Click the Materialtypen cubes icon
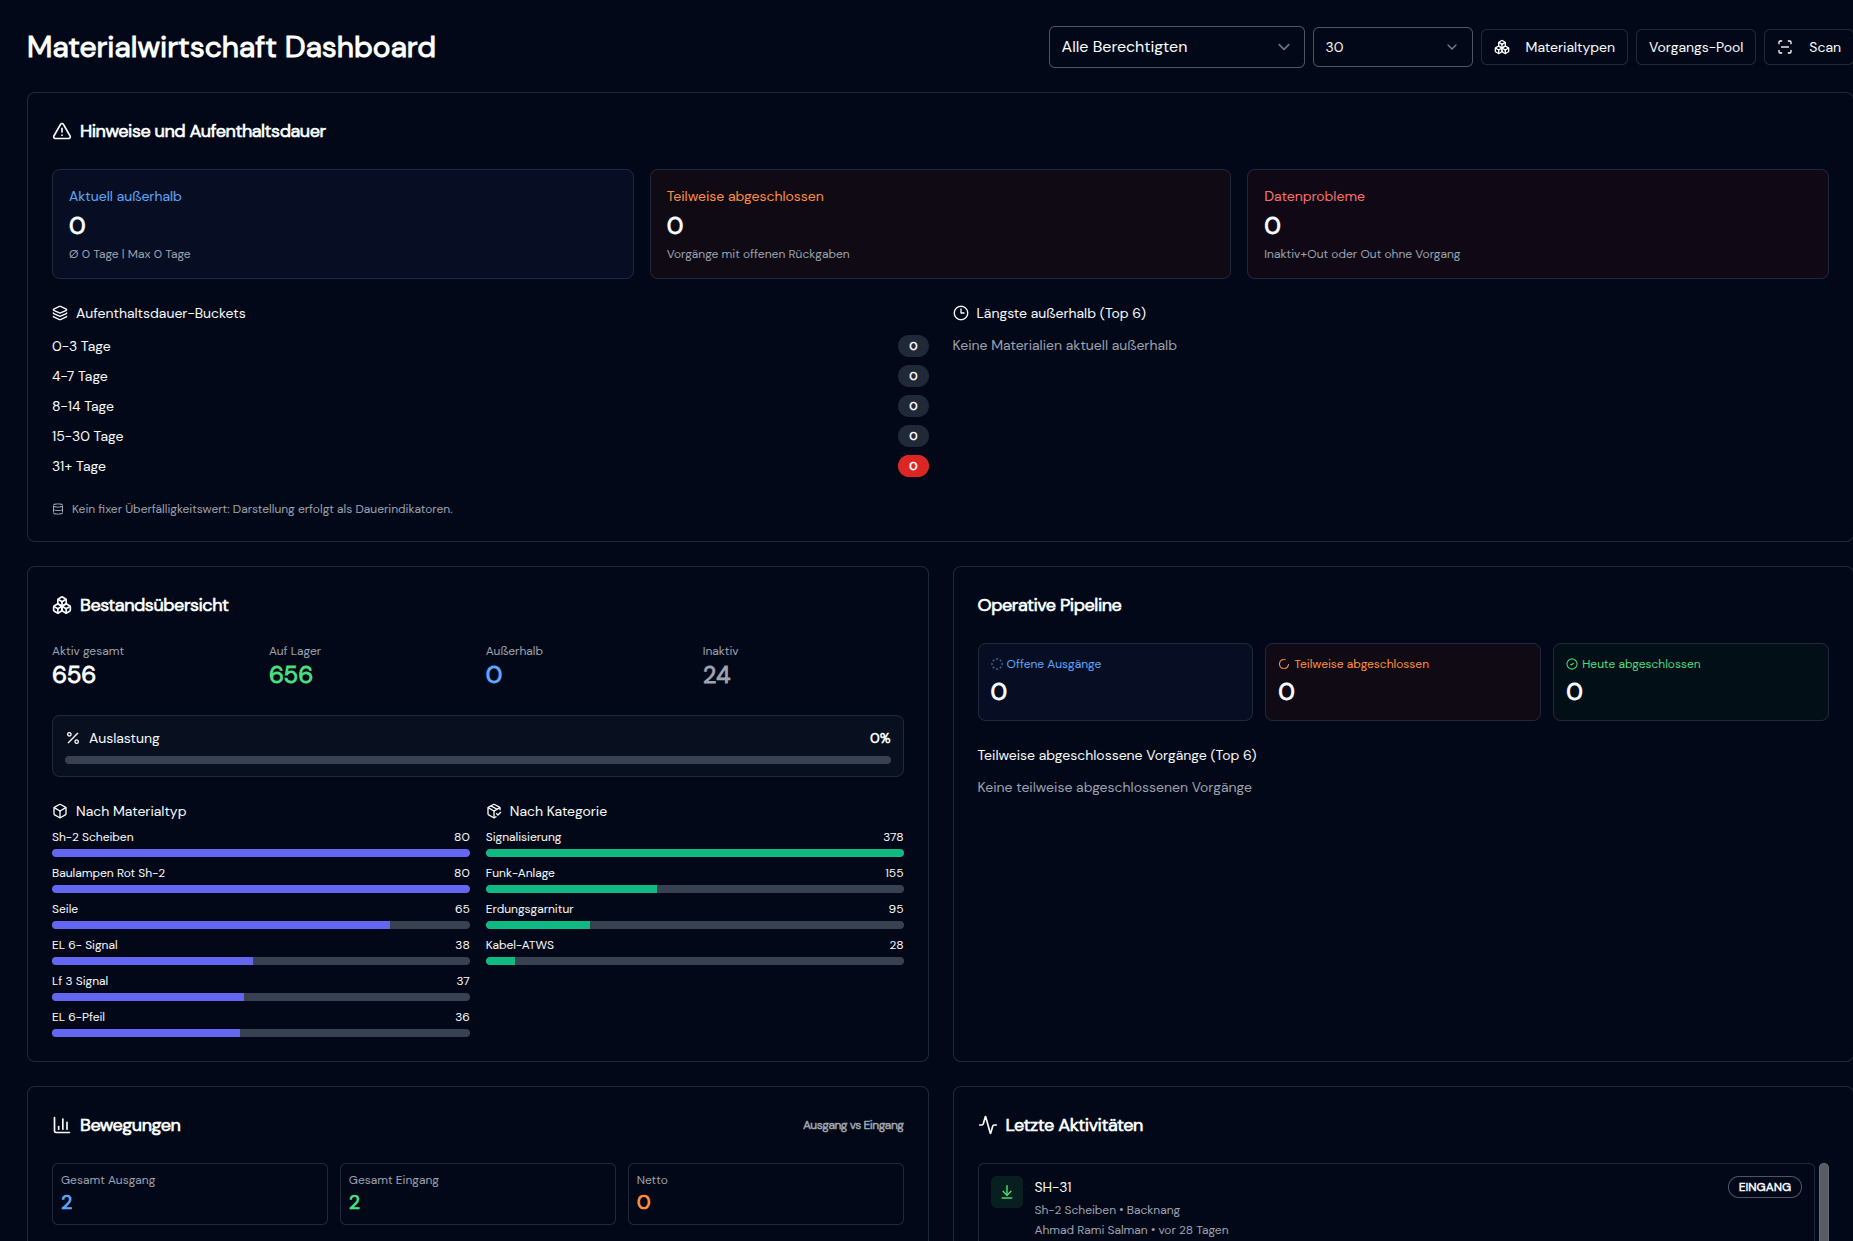The image size is (1853, 1241). click(x=1502, y=47)
